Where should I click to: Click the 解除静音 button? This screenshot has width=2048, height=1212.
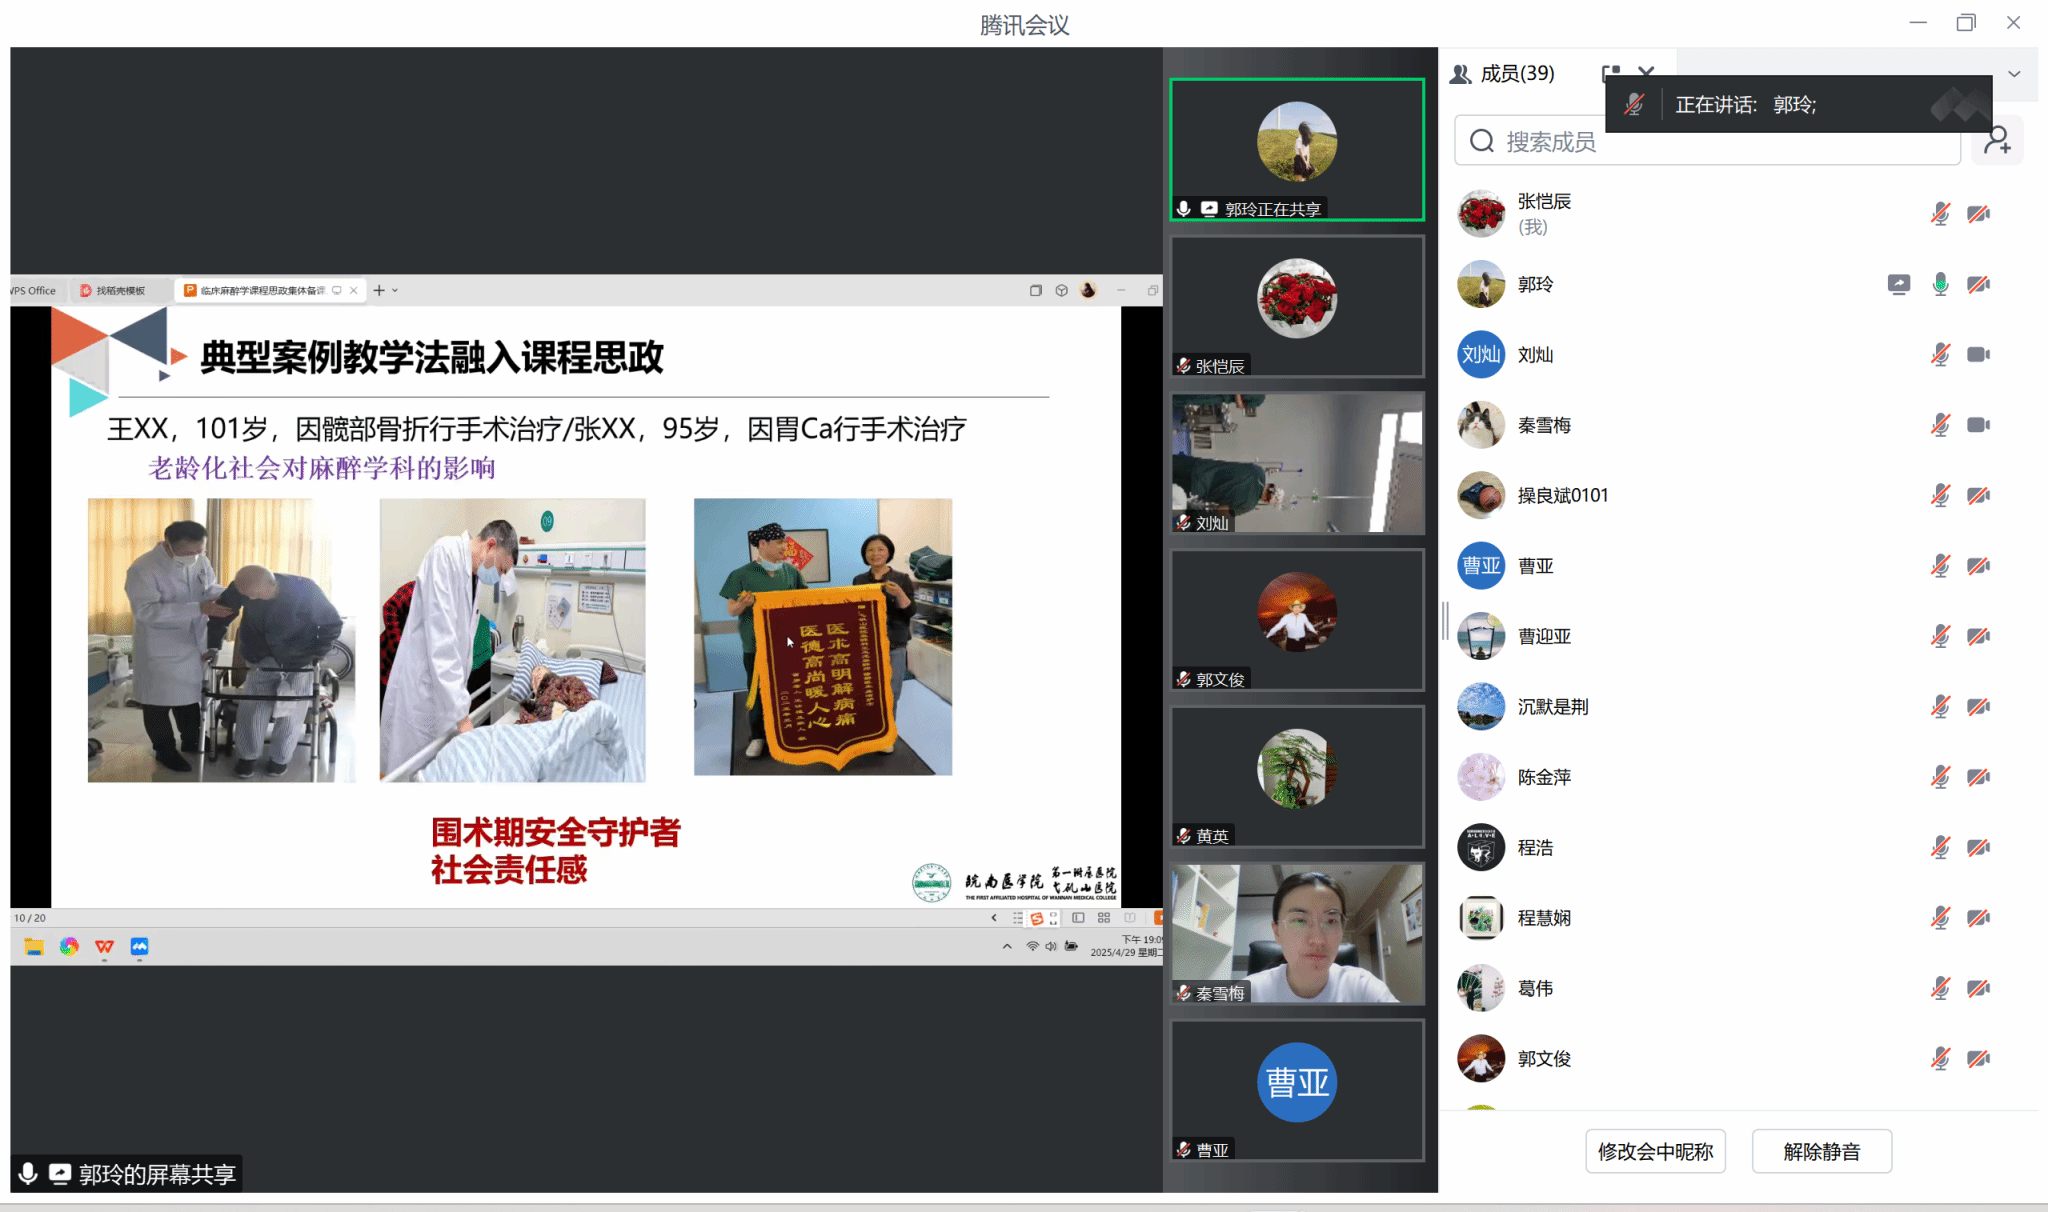pos(1821,1151)
